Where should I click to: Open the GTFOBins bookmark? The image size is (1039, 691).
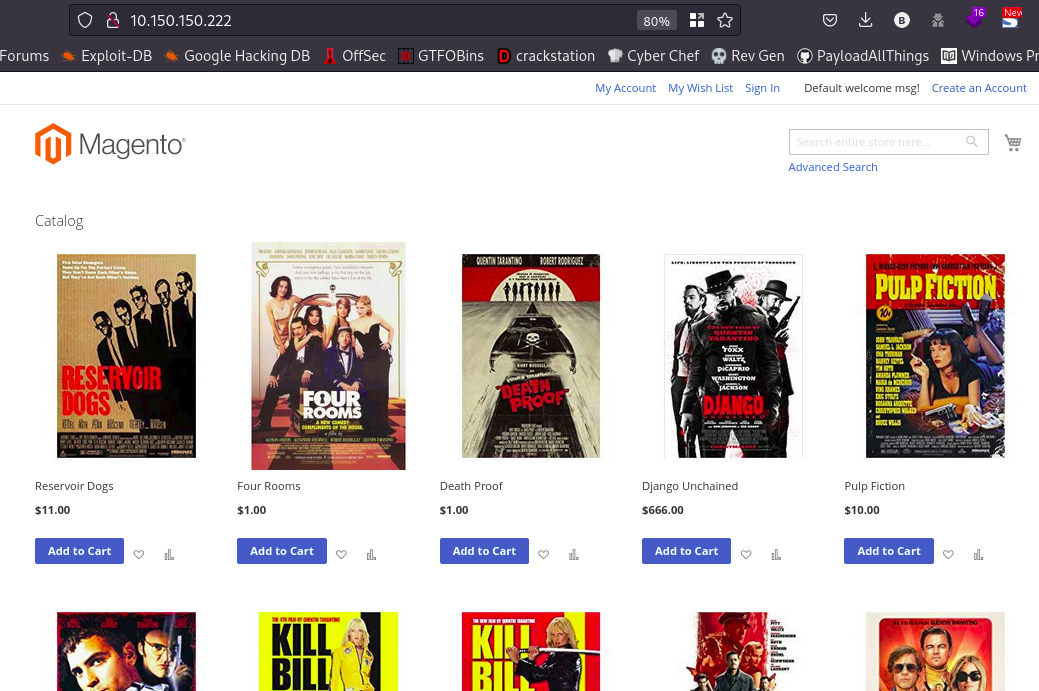pyautogui.click(x=441, y=56)
